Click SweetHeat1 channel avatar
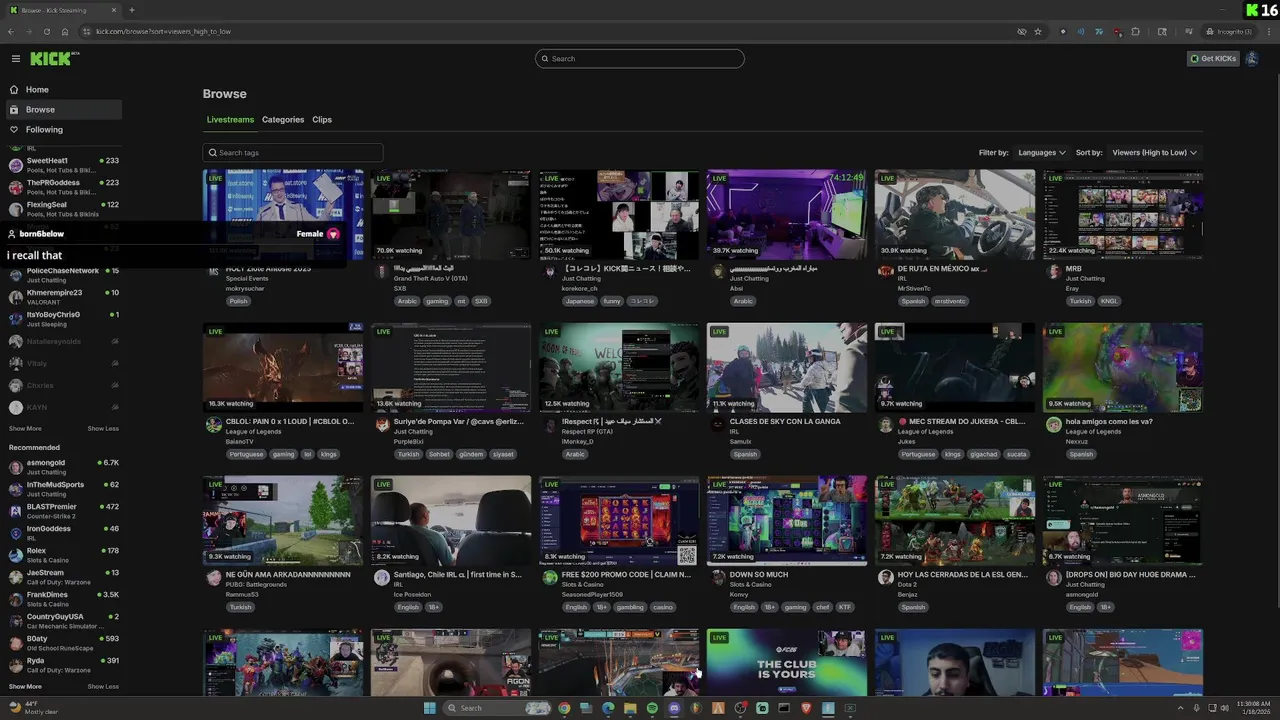 click(x=16, y=165)
